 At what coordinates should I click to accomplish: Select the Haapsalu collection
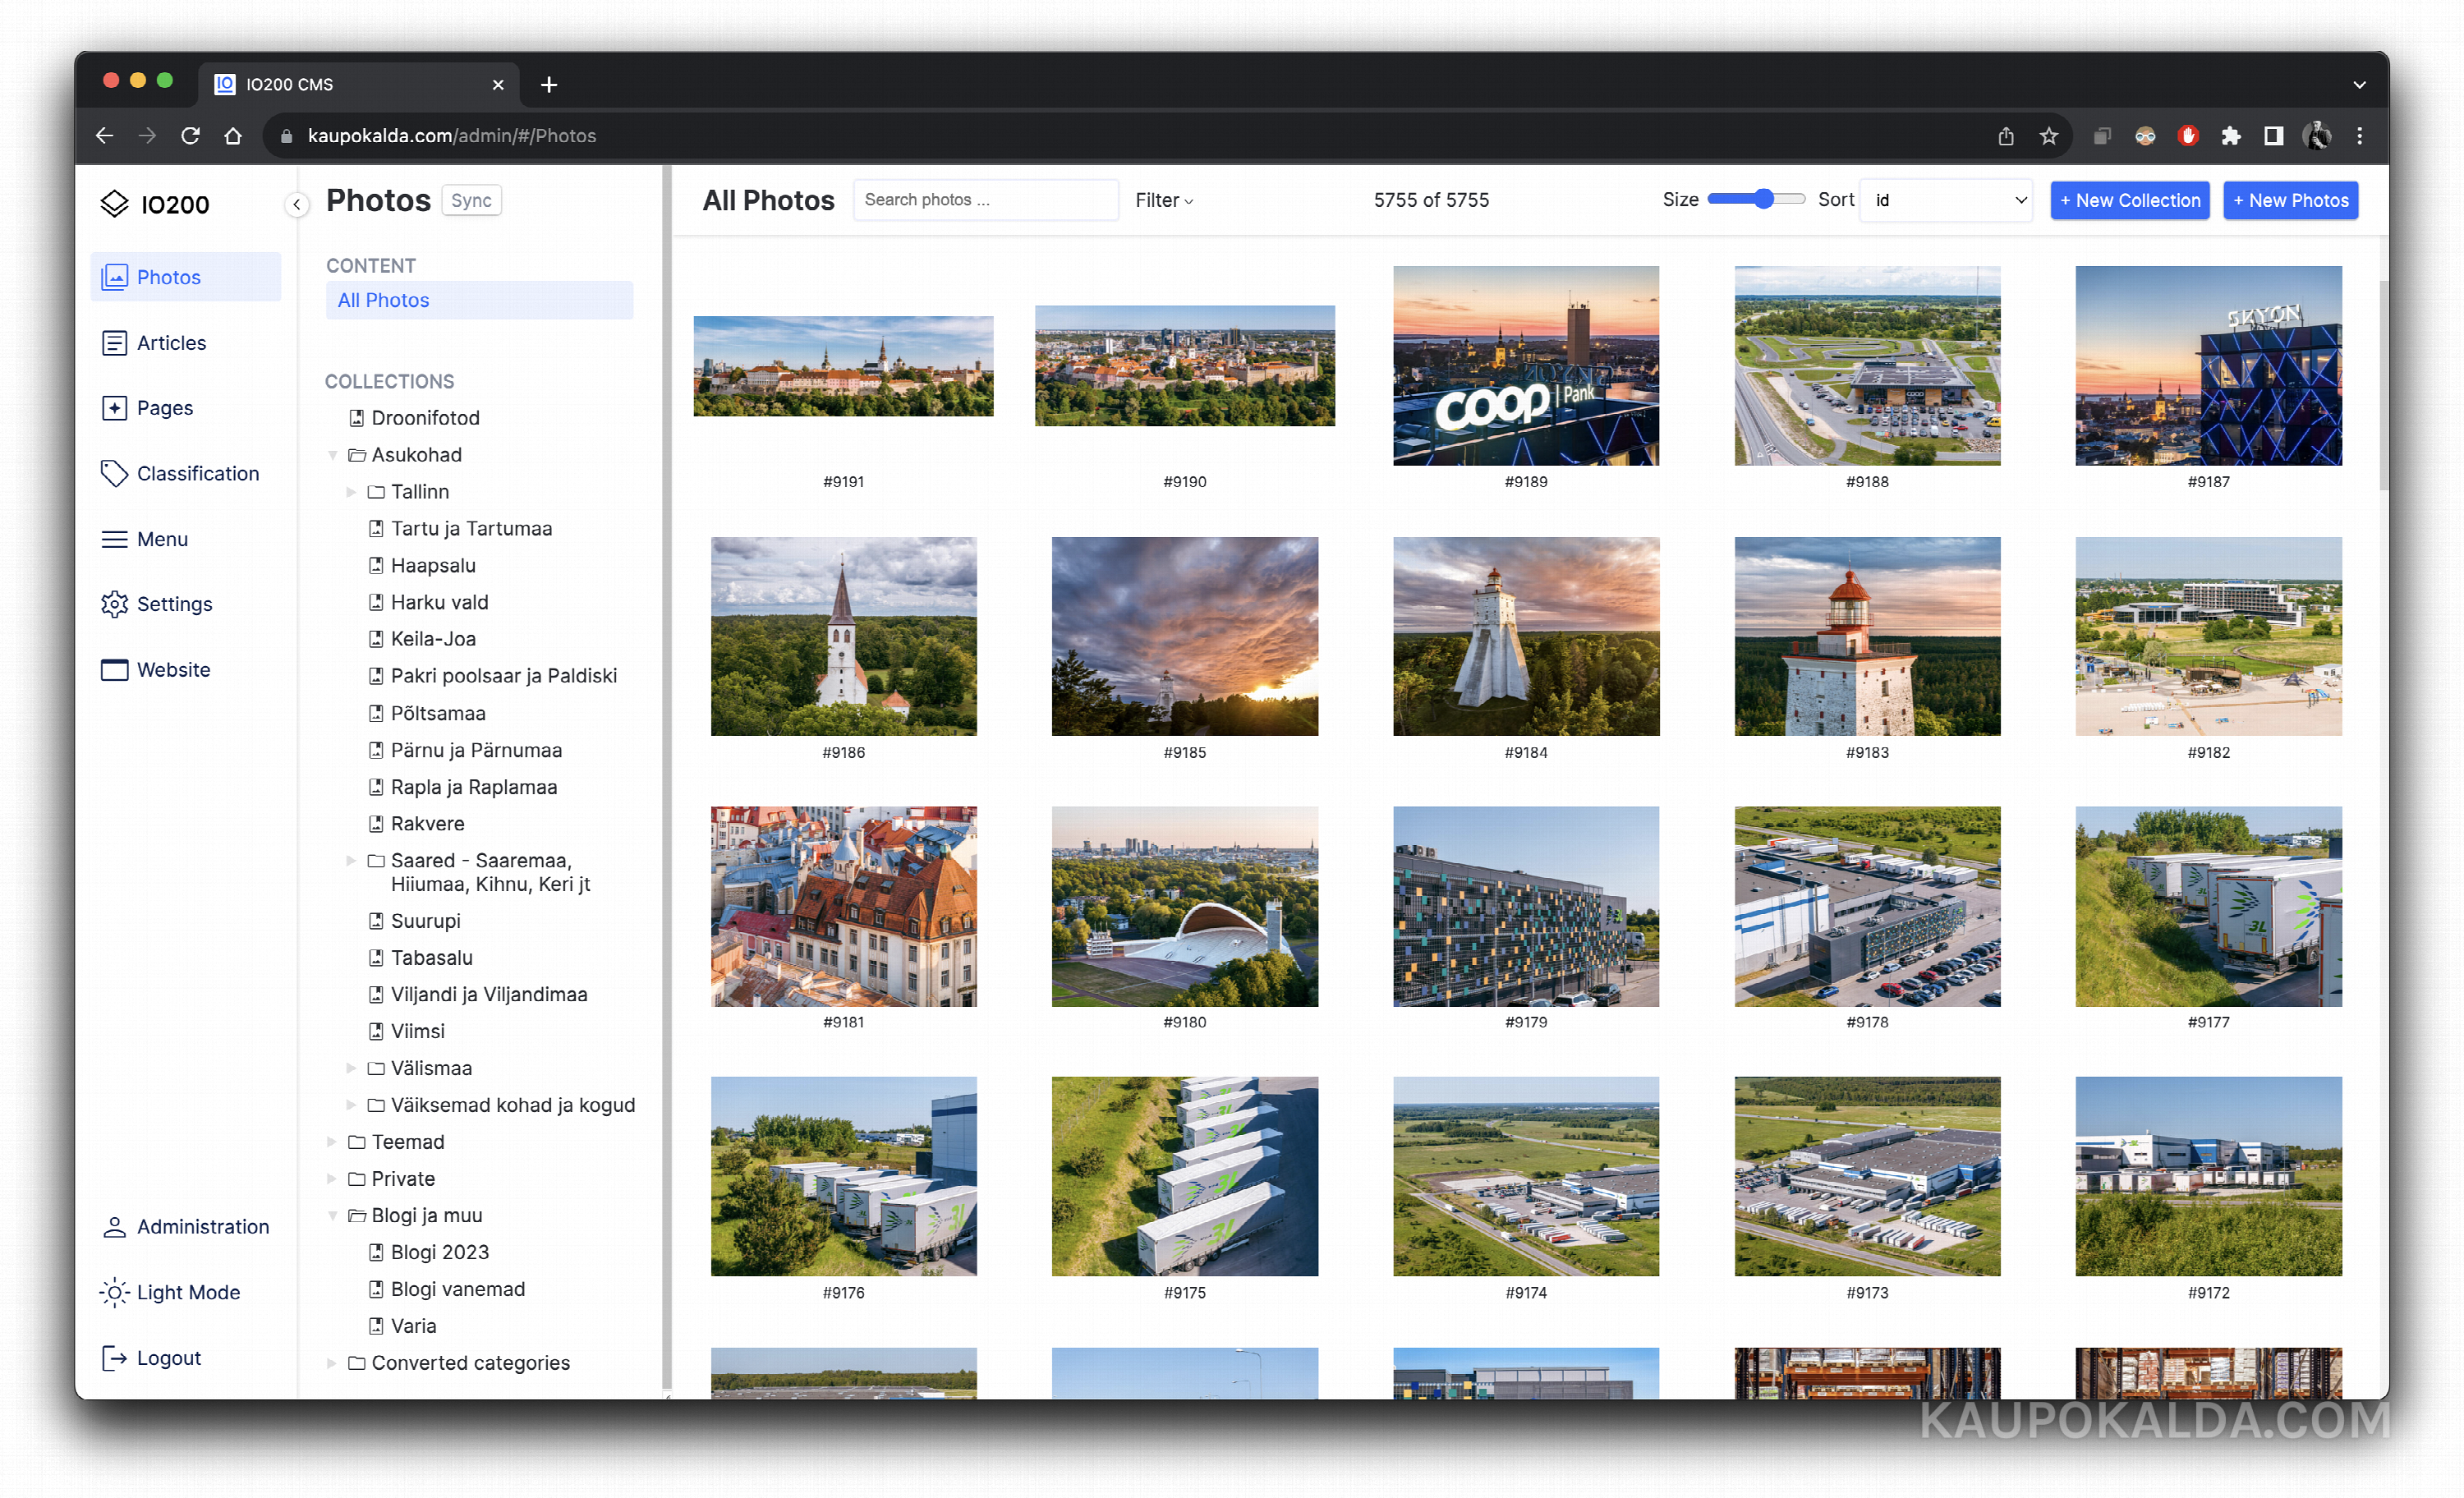pyautogui.click(x=432, y=565)
